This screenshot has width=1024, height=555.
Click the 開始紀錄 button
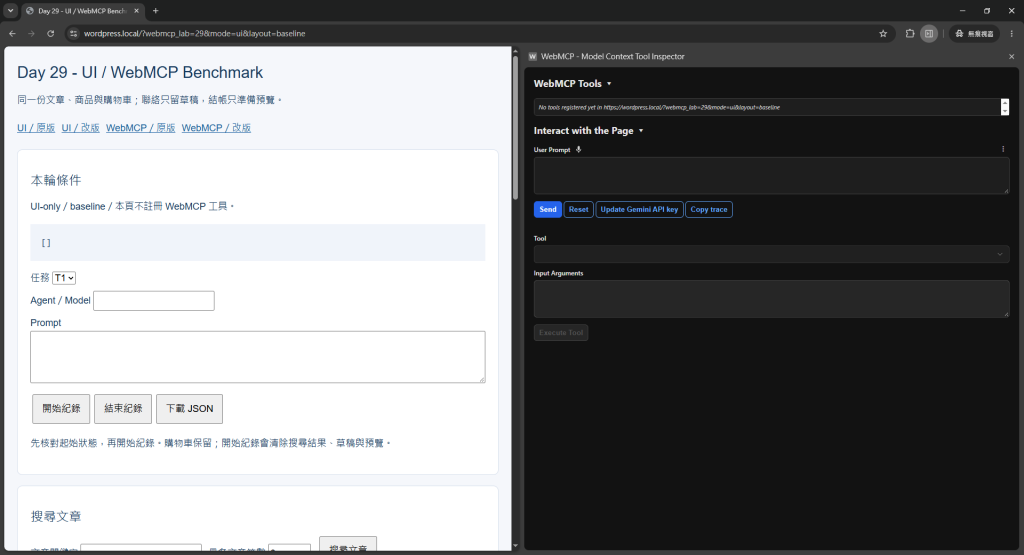pos(61,409)
